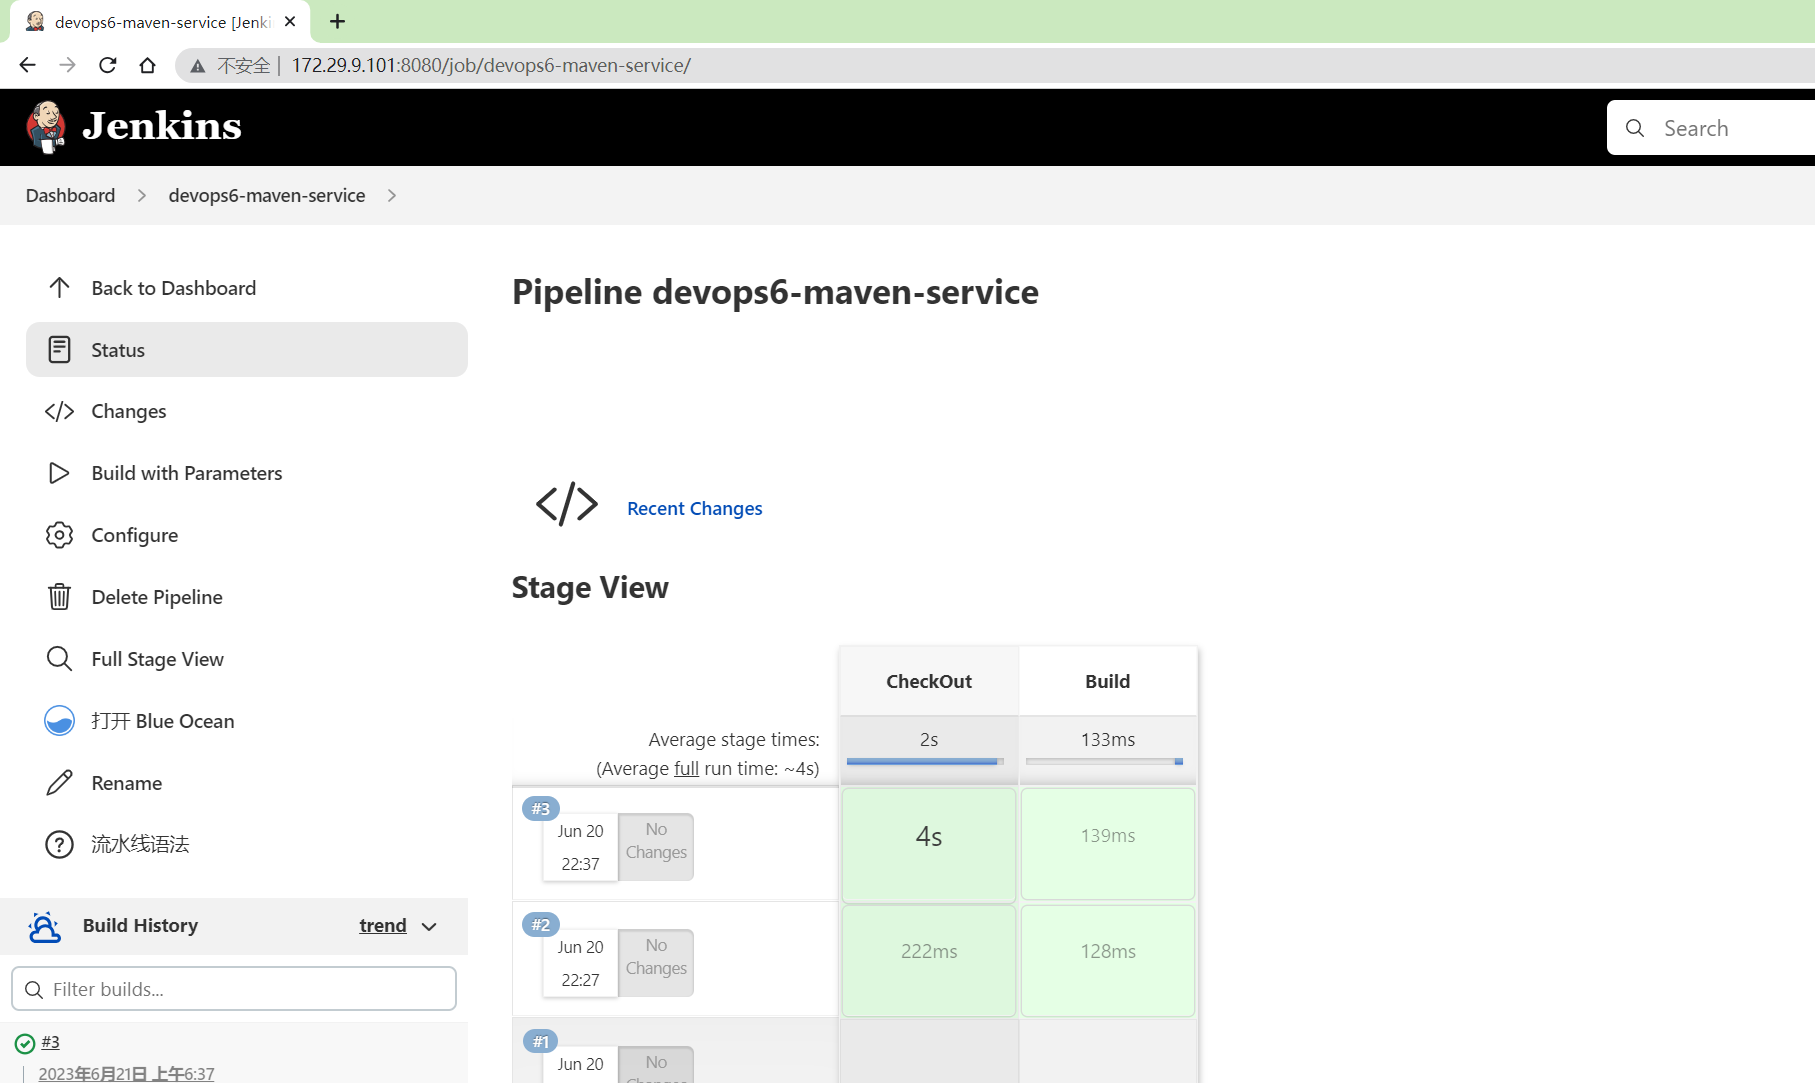1815x1083 pixels.
Task: Click the browser address bar URL
Action: pos(491,65)
